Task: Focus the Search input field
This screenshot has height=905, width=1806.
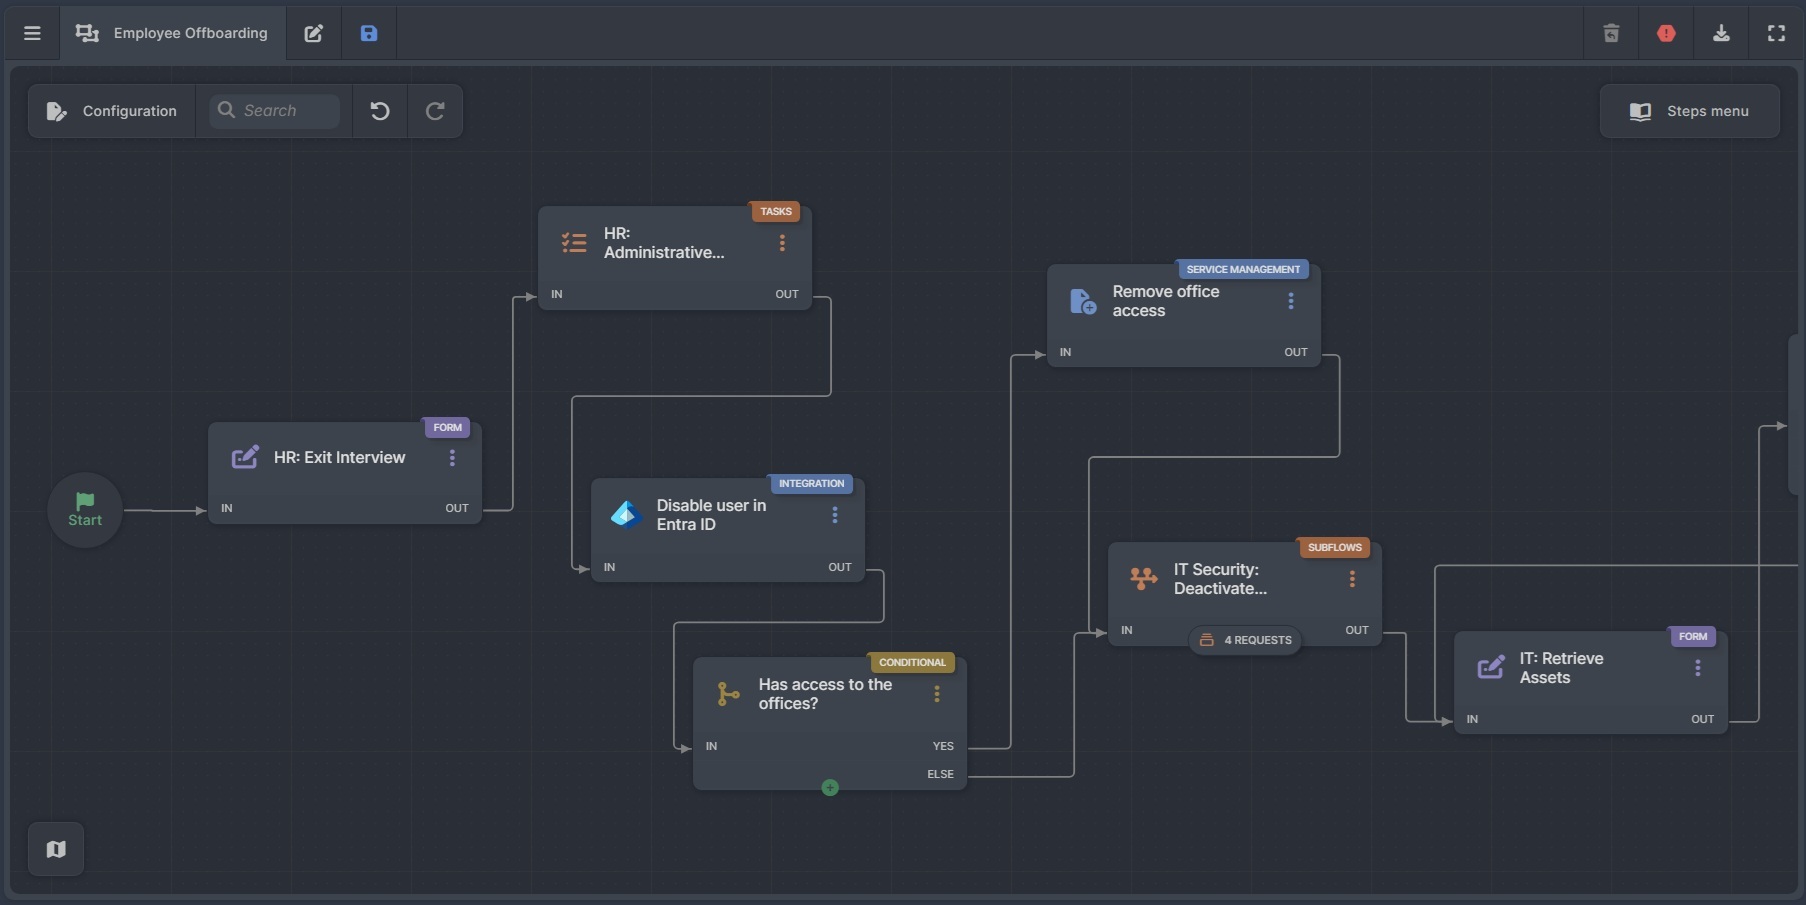Action: click(x=274, y=110)
